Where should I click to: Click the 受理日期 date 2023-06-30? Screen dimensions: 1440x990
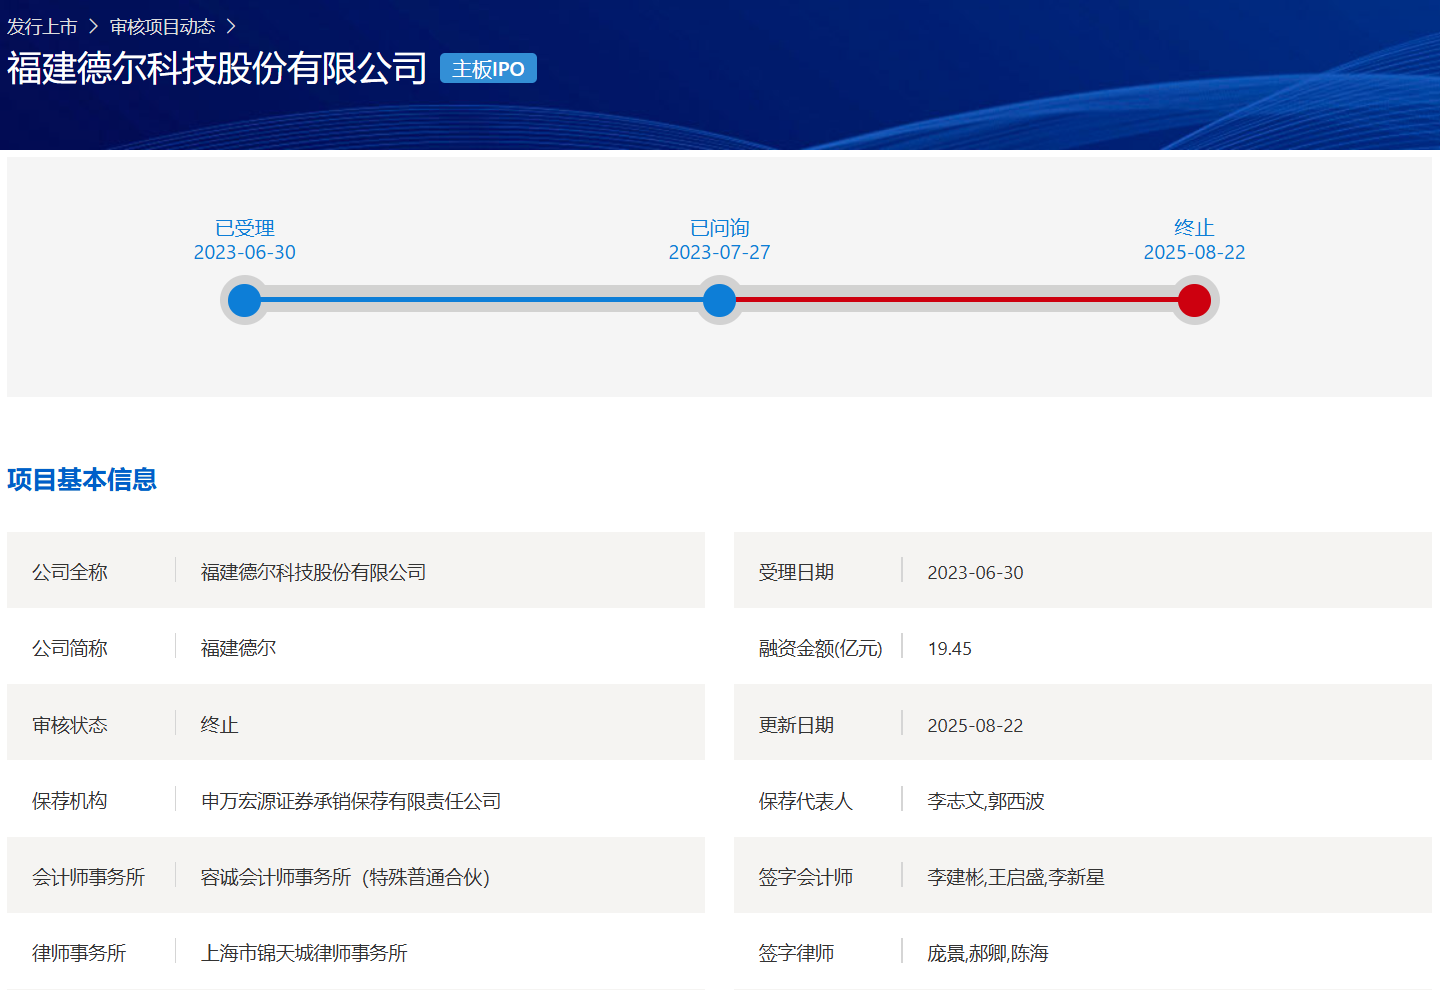973,571
